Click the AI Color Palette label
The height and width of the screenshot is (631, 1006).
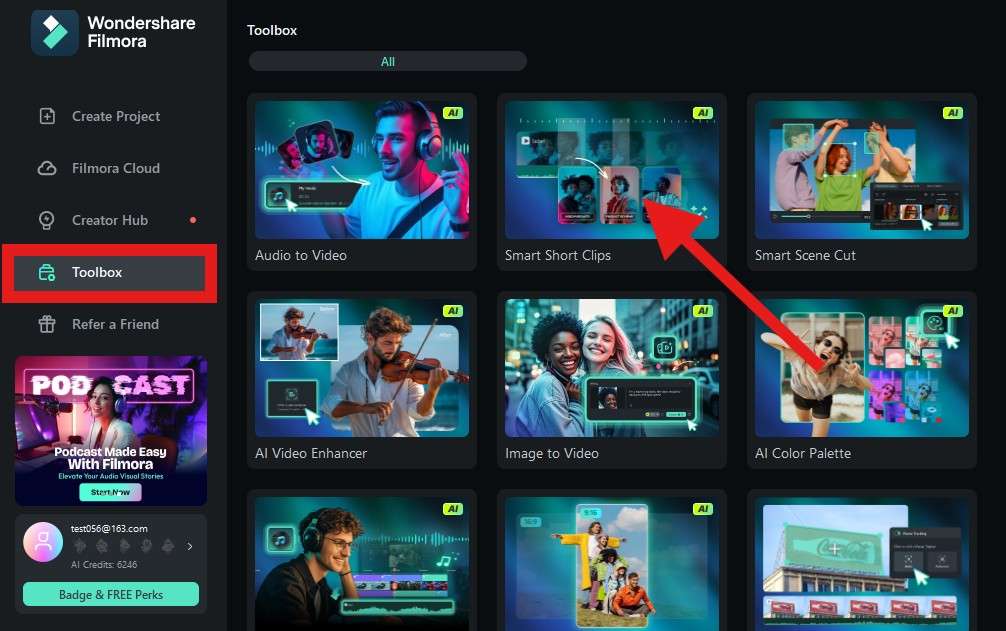coord(803,453)
